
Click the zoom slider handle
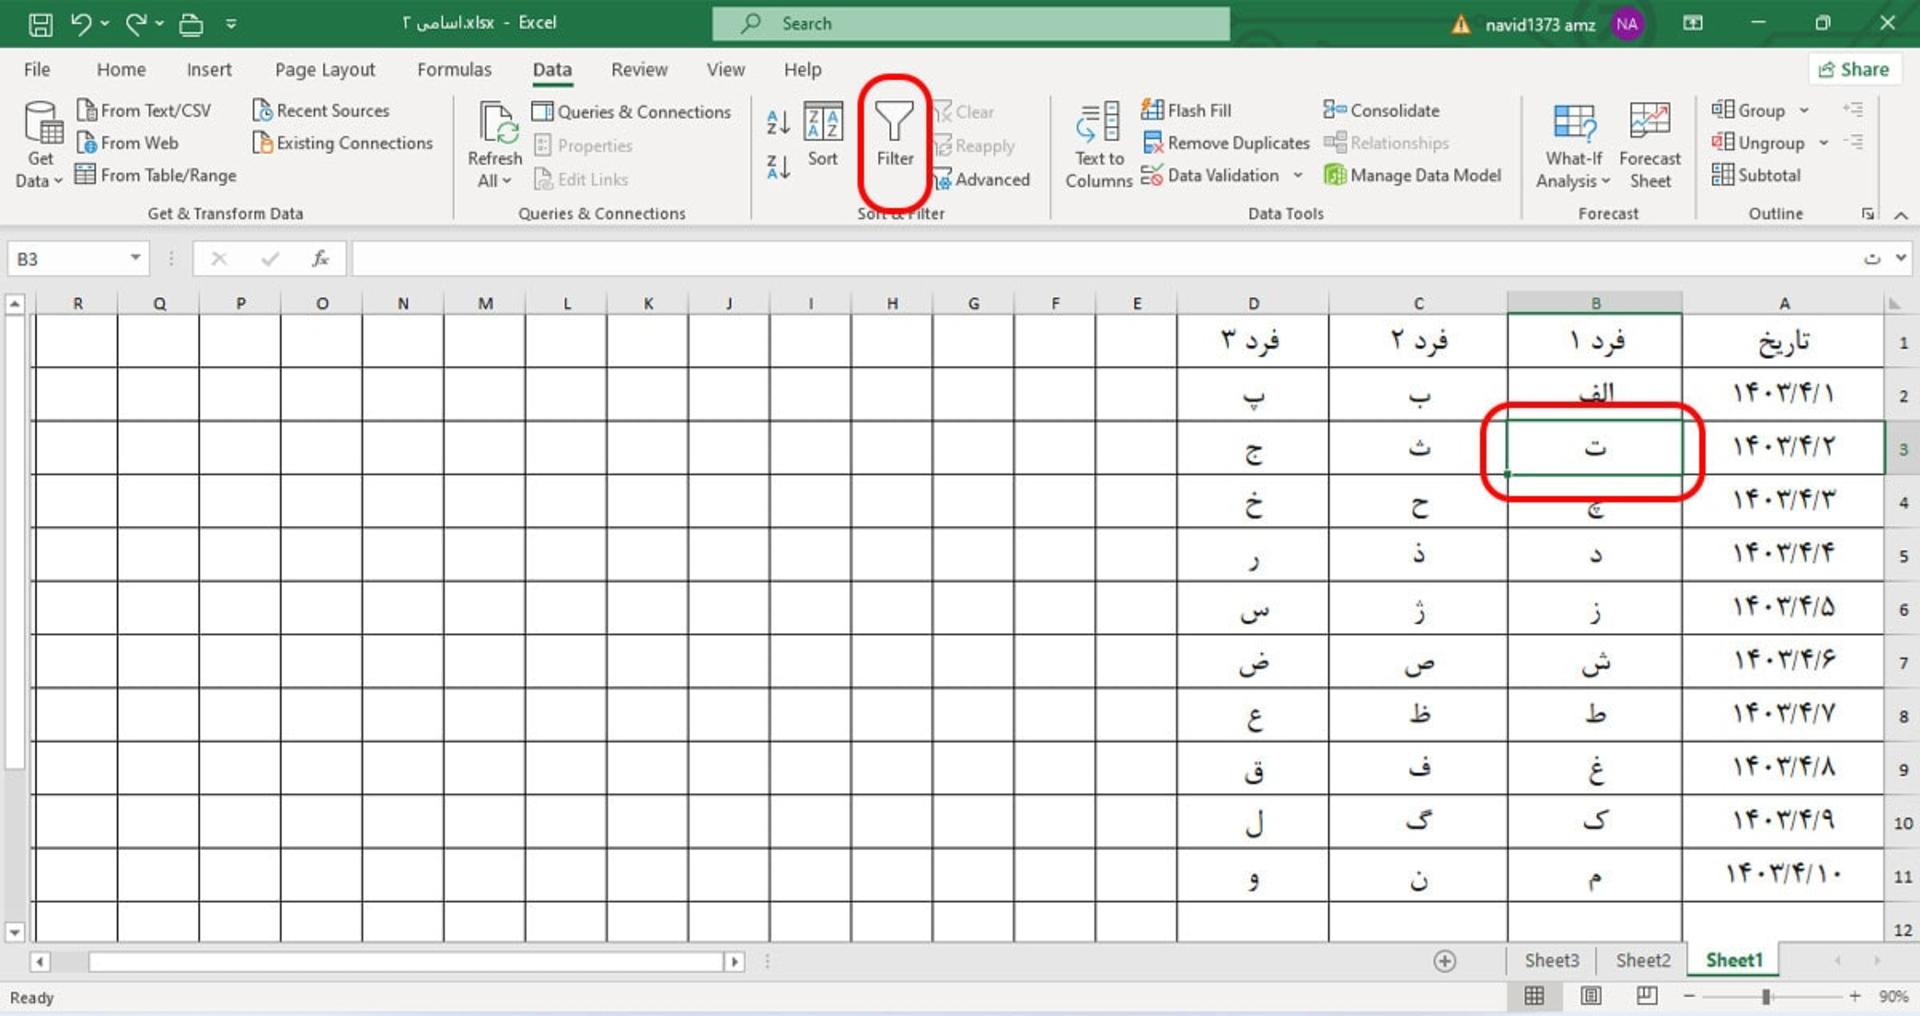pyautogui.click(x=1767, y=997)
